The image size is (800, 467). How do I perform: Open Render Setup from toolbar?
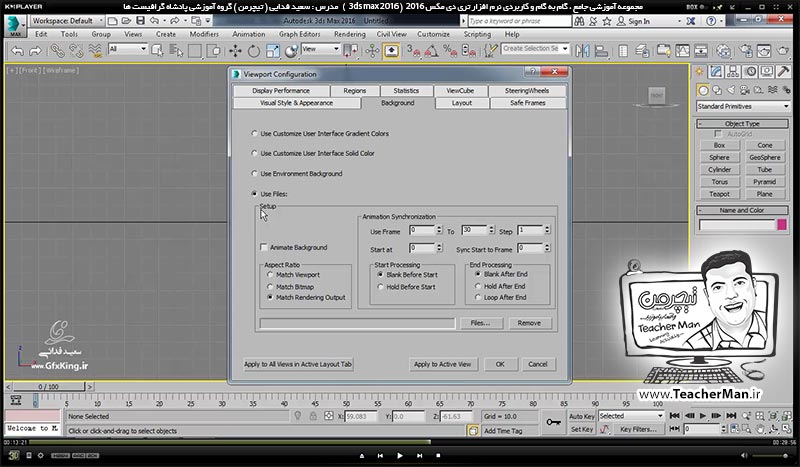pyautogui.click(x=745, y=50)
